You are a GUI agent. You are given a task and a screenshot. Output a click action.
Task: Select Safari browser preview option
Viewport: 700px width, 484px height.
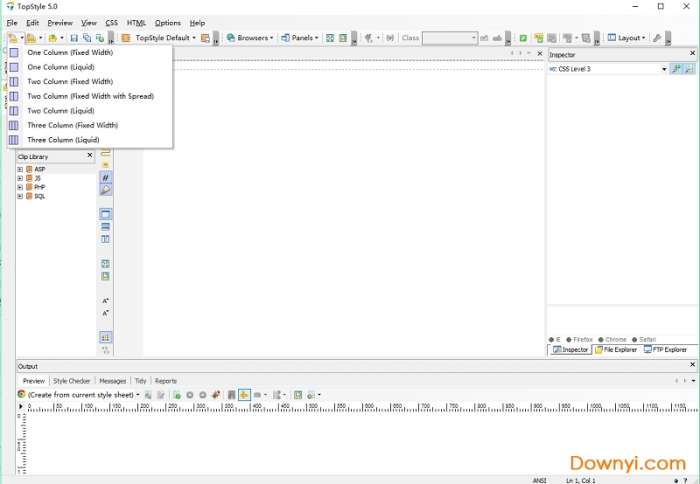pos(643,339)
